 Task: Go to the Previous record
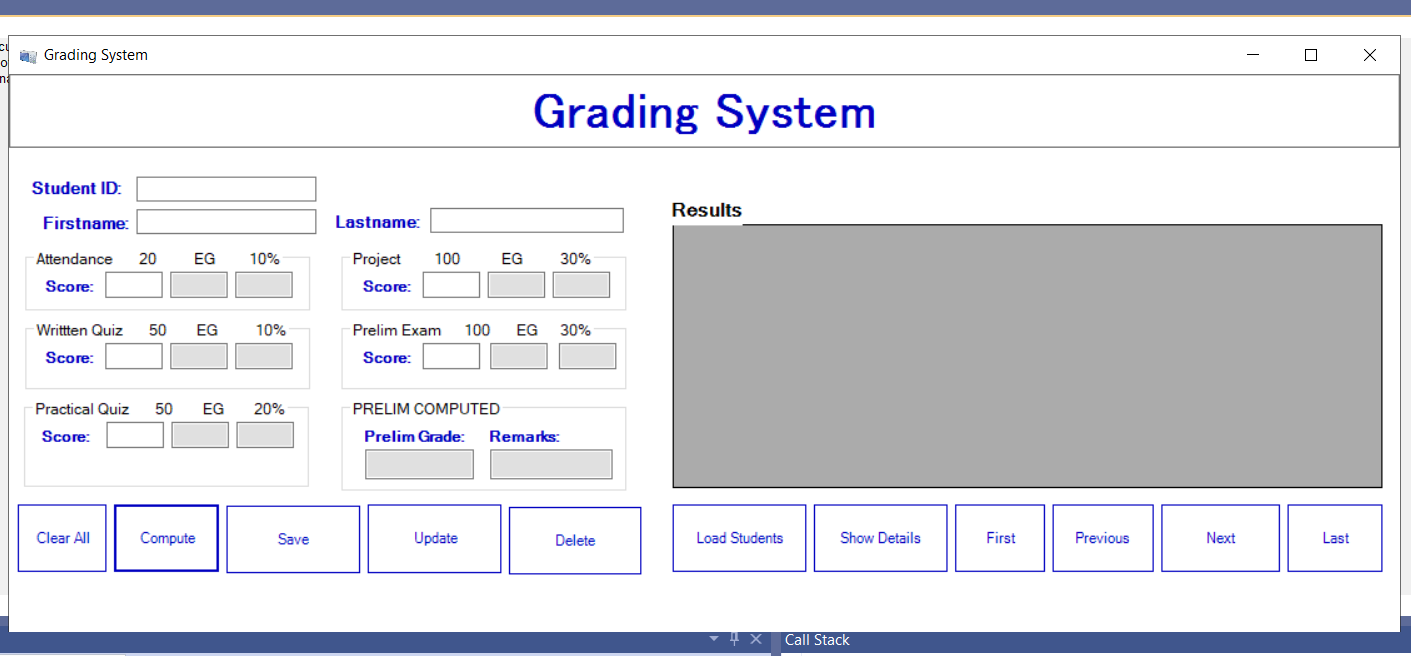(x=1102, y=538)
